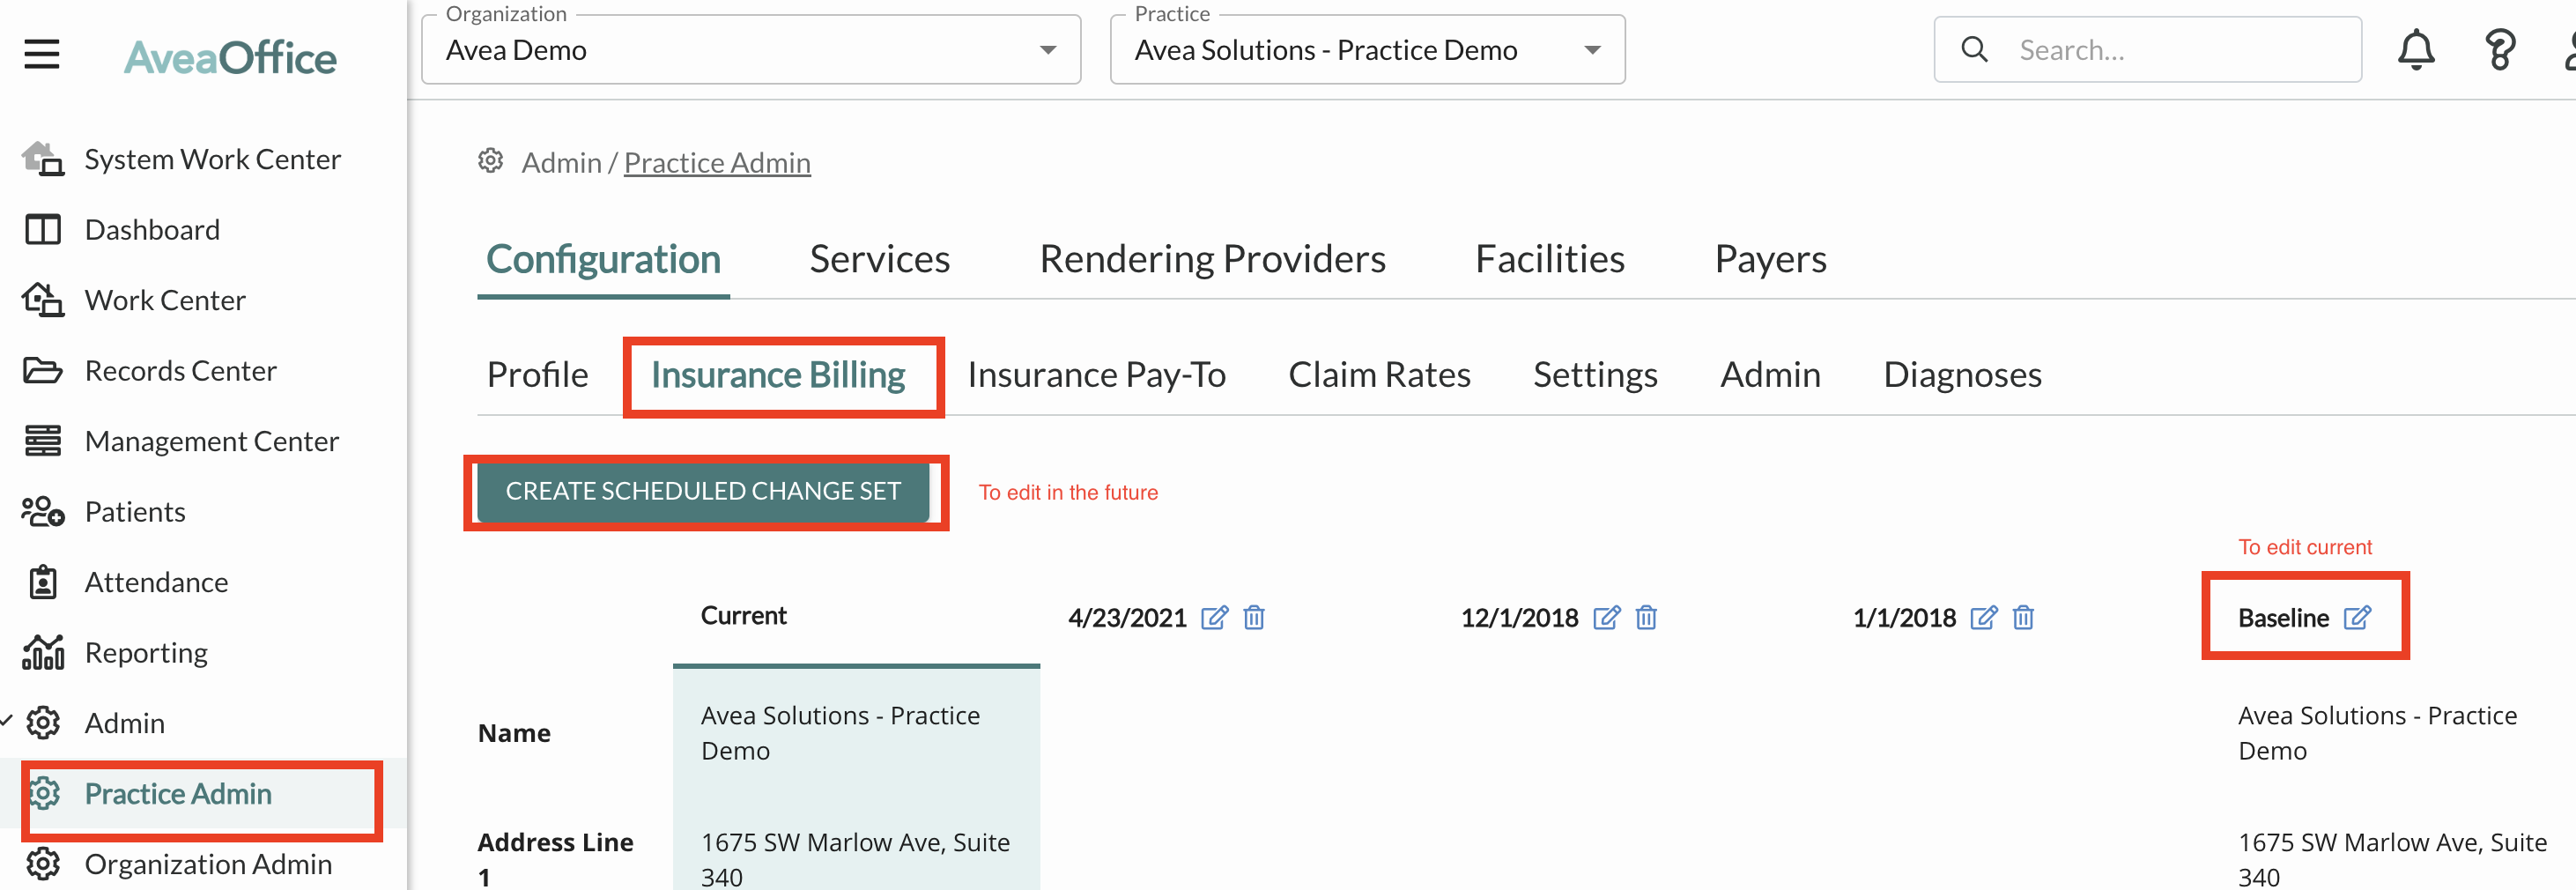2576x890 pixels.
Task: Edit the 1/1/2018 change set
Action: coord(1983,618)
